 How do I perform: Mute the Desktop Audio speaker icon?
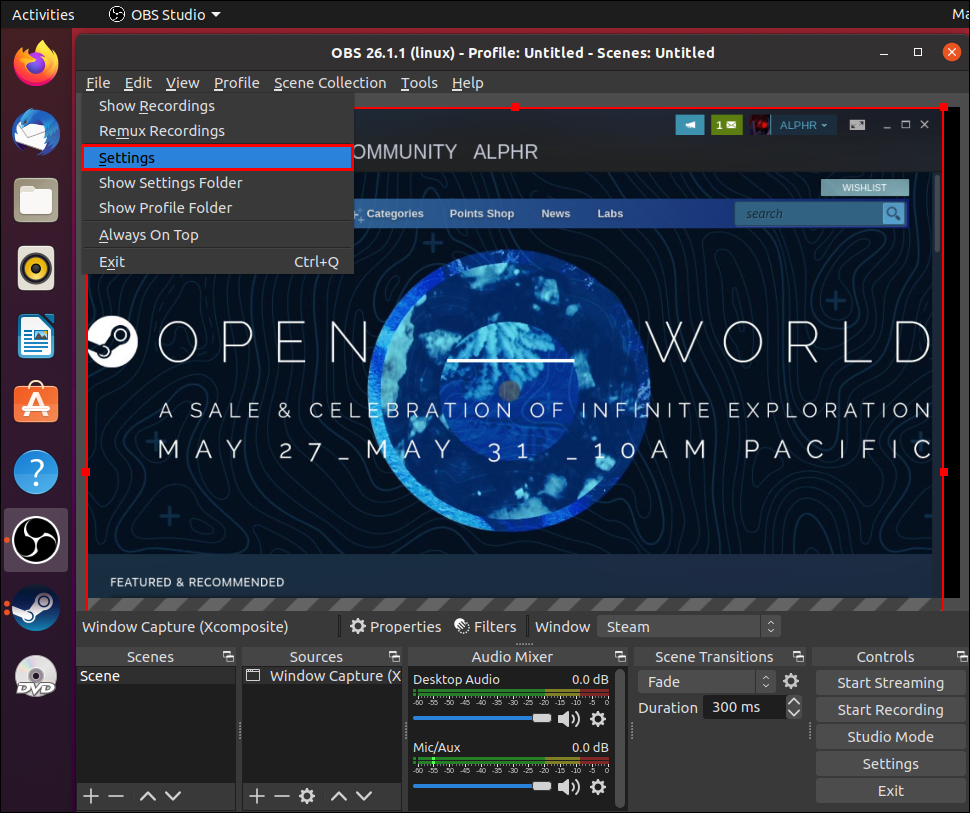[568, 719]
